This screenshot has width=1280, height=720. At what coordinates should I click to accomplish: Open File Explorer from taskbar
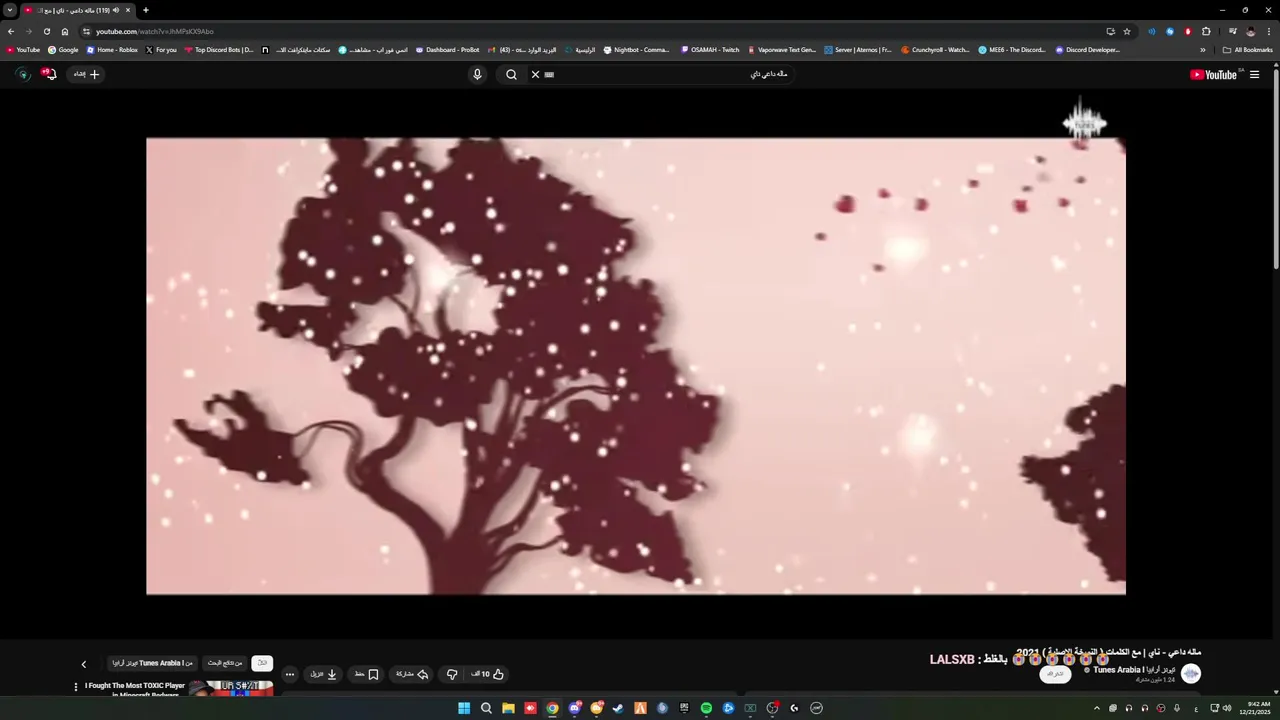click(x=508, y=708)
